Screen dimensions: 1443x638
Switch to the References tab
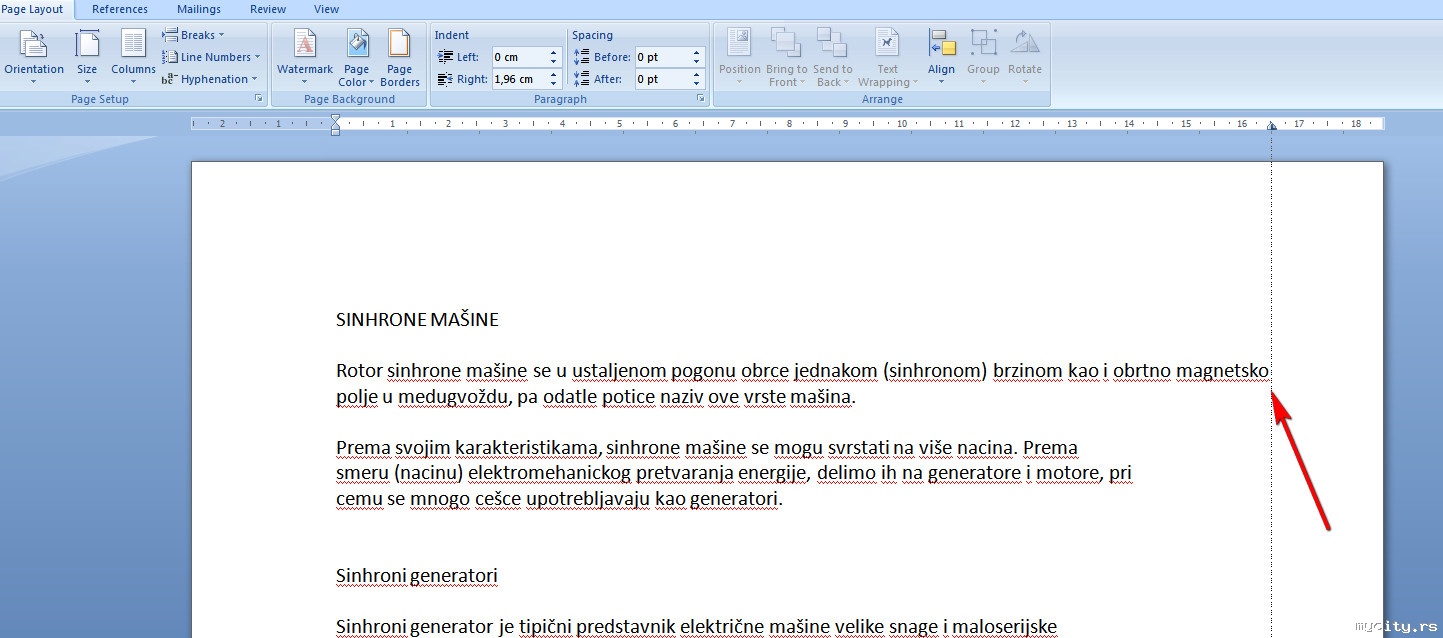(120, 9)
